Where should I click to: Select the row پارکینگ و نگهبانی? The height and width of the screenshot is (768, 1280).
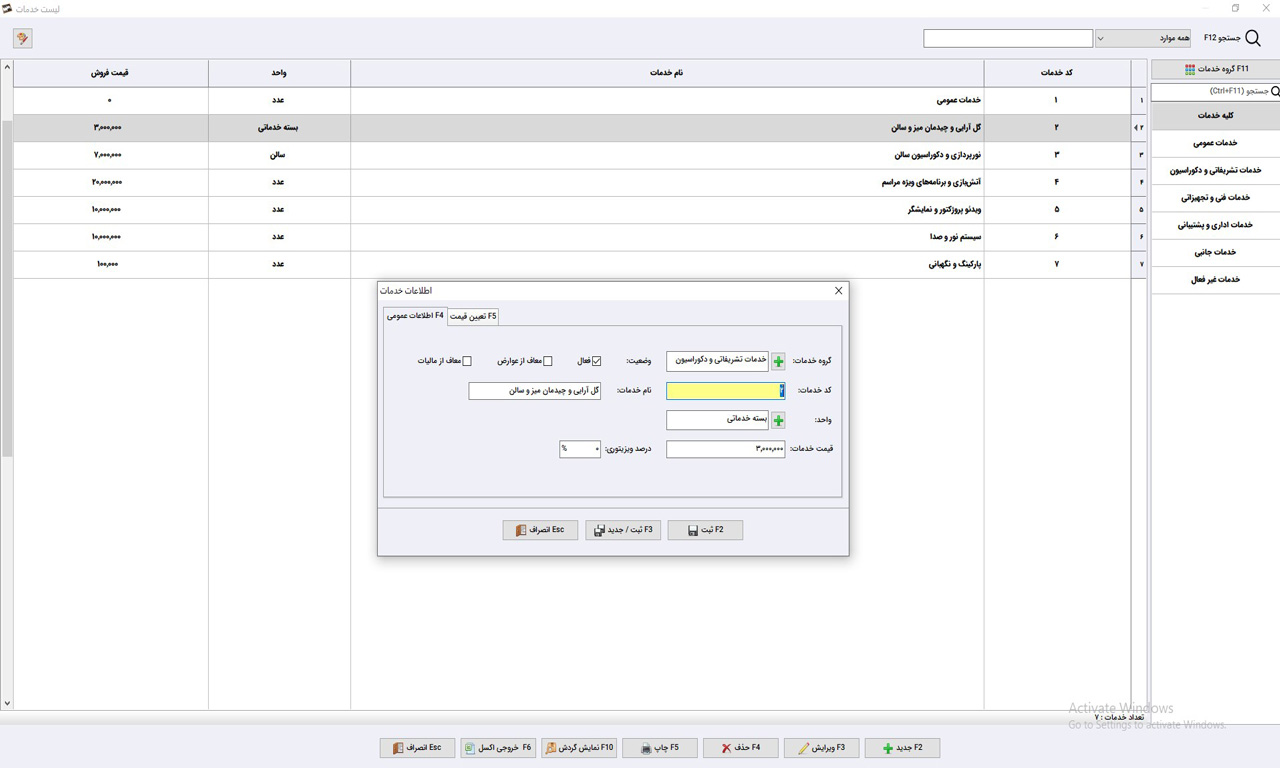580,264
